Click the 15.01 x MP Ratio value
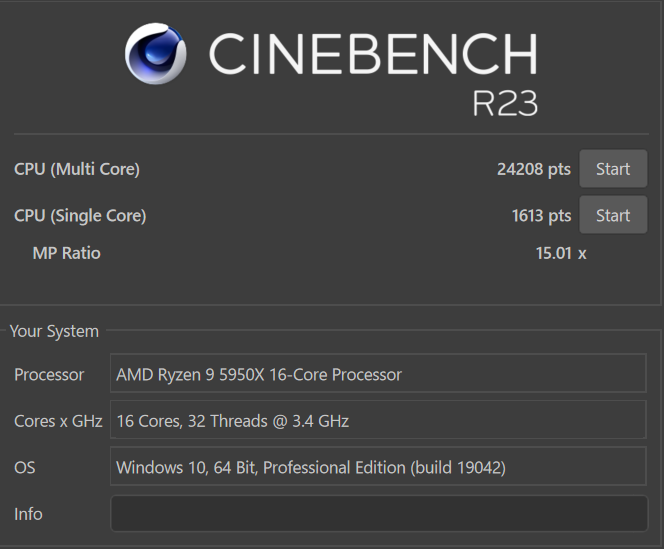 coord(561,253)
